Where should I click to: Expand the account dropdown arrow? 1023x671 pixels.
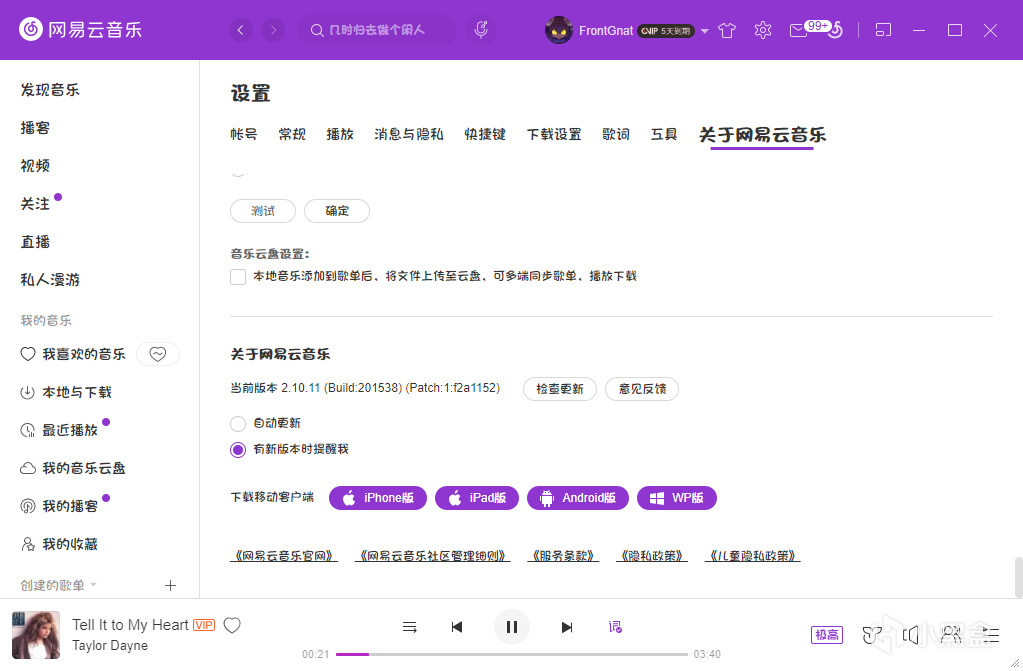(x=705, y=31)
